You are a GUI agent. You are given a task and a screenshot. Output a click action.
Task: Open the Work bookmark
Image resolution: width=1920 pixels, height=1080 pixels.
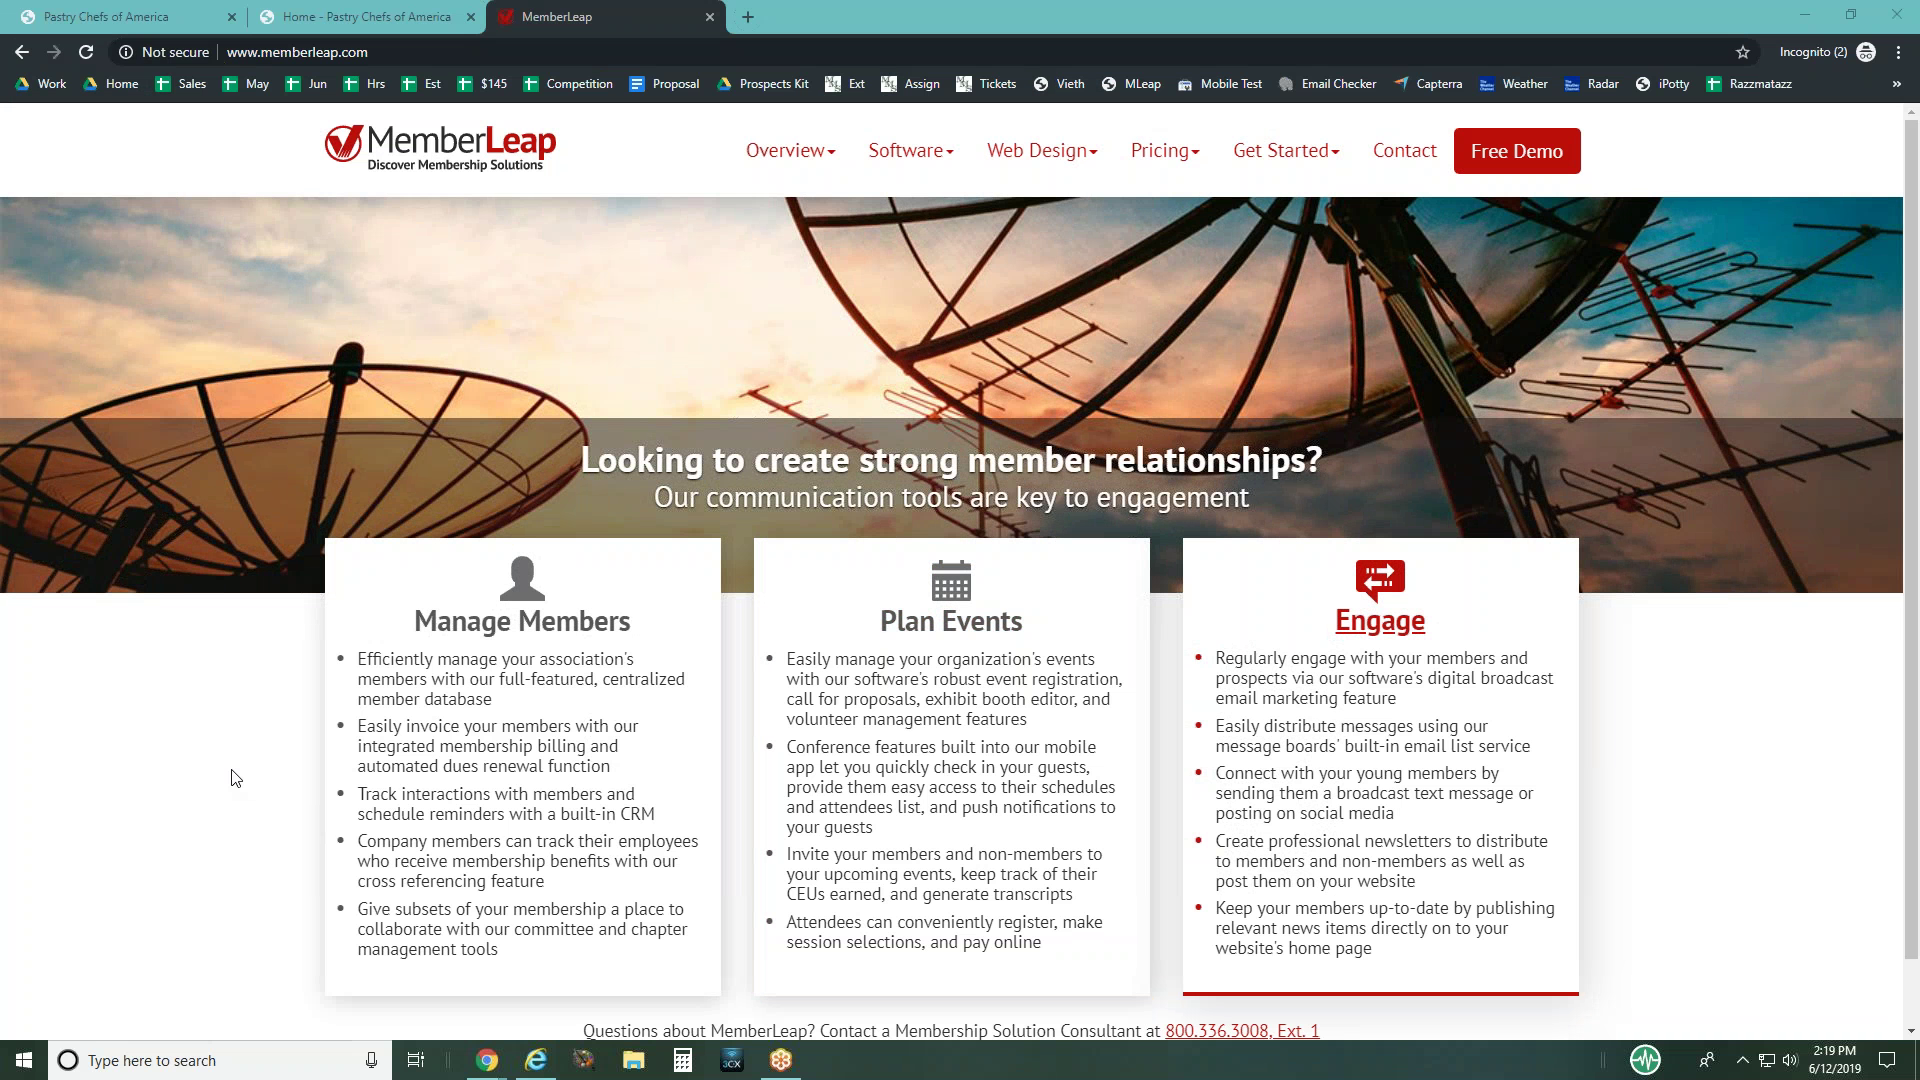click(41, 84)
